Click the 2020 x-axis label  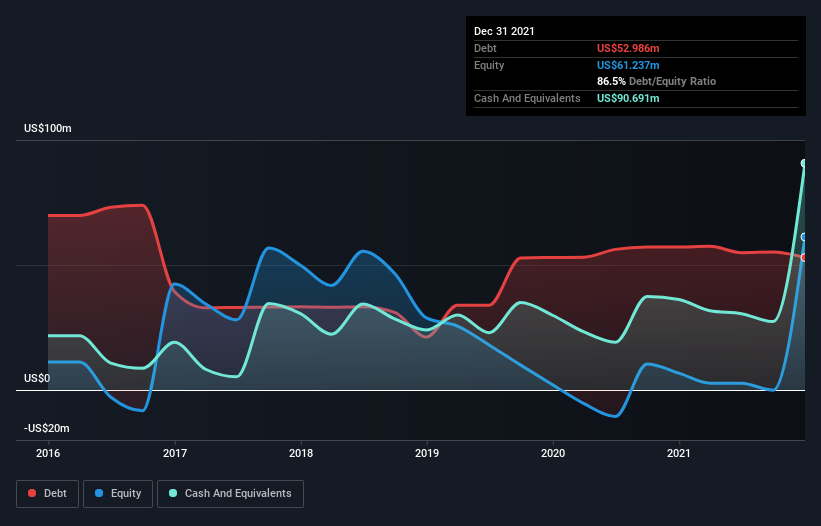[553, 453]
